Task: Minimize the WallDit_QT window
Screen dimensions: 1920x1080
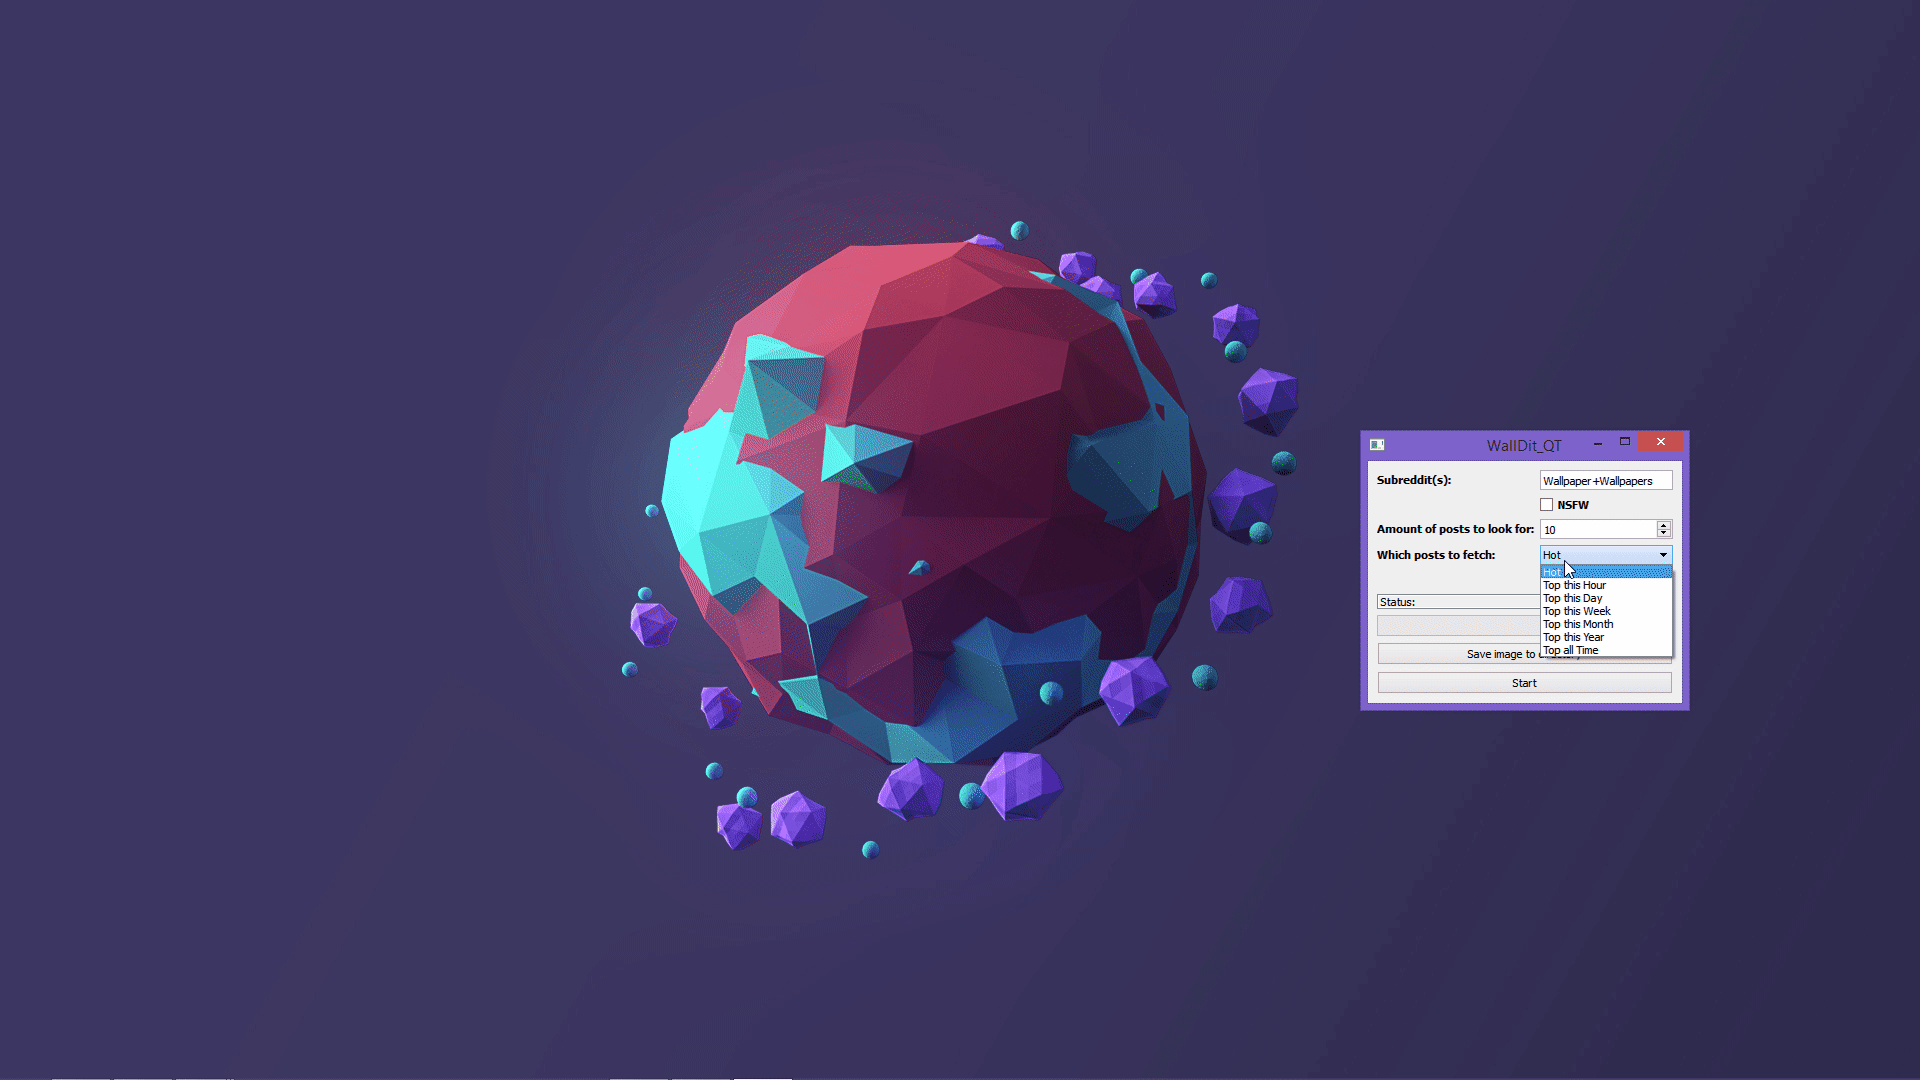Action: click(x=1598, y=443)
